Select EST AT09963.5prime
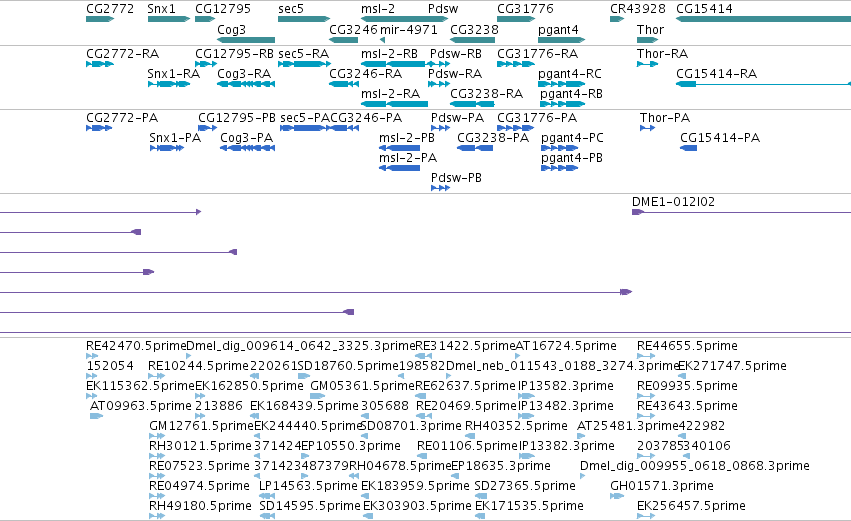This screenshot has width=851, height=521. tap(96, 416)
